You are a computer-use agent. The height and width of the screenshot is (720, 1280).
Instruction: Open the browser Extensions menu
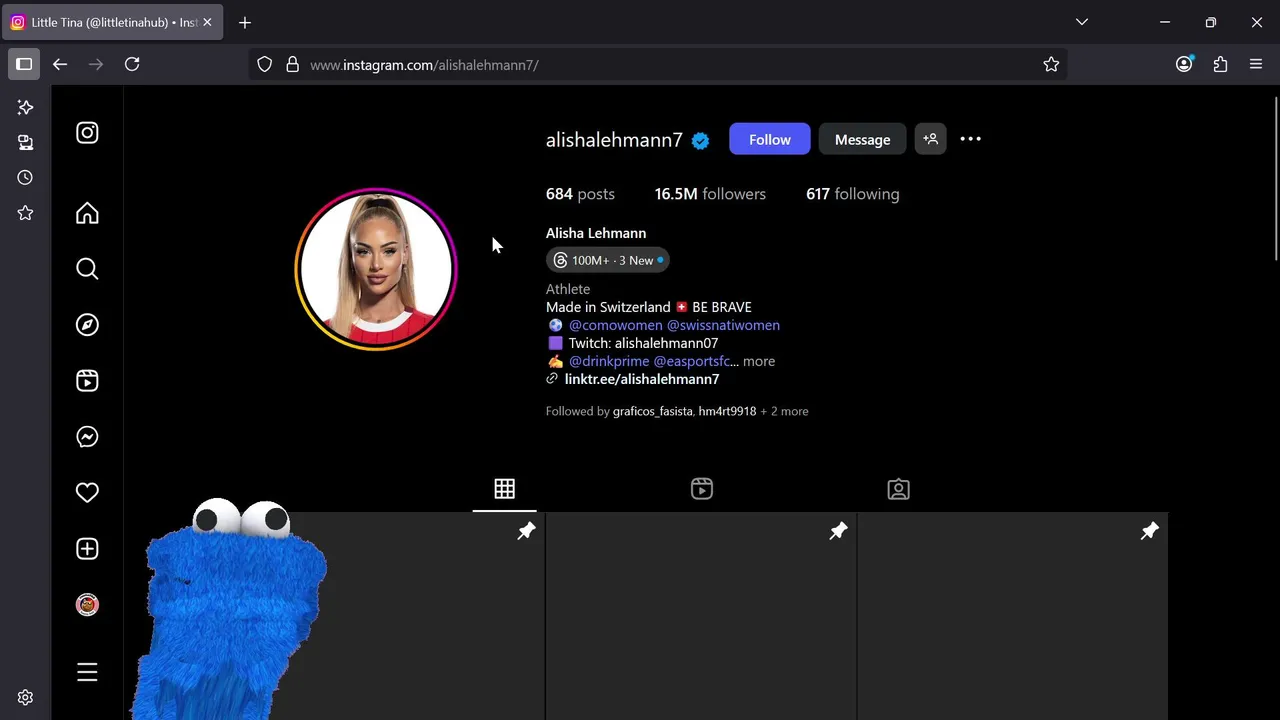[x=1220, y=64]
